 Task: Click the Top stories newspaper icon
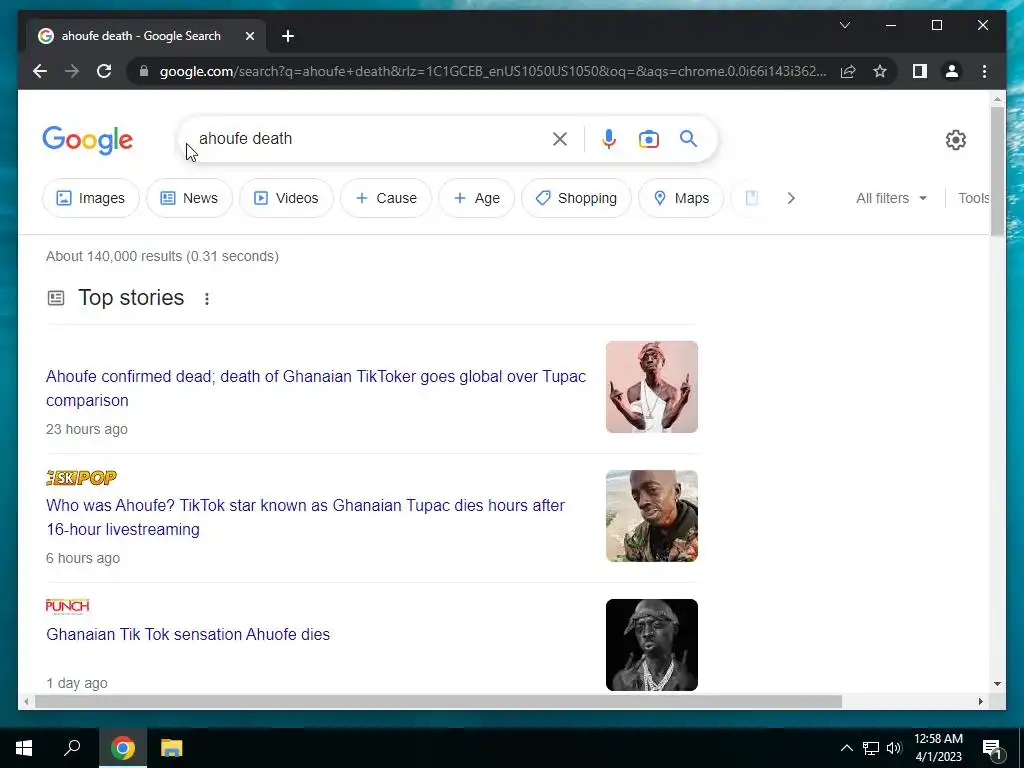(x=56, y=298)
